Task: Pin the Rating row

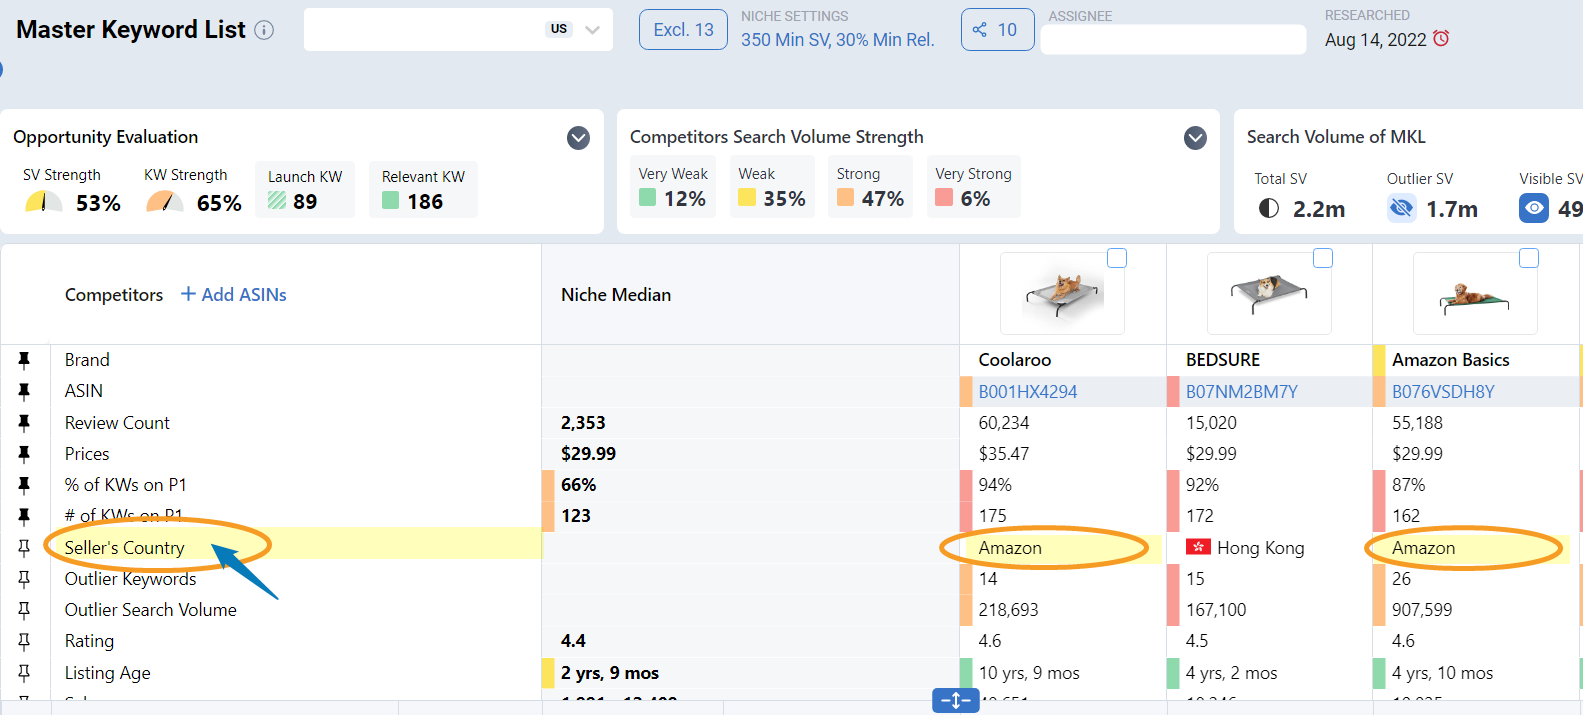Action: click(x=24, y=641)
